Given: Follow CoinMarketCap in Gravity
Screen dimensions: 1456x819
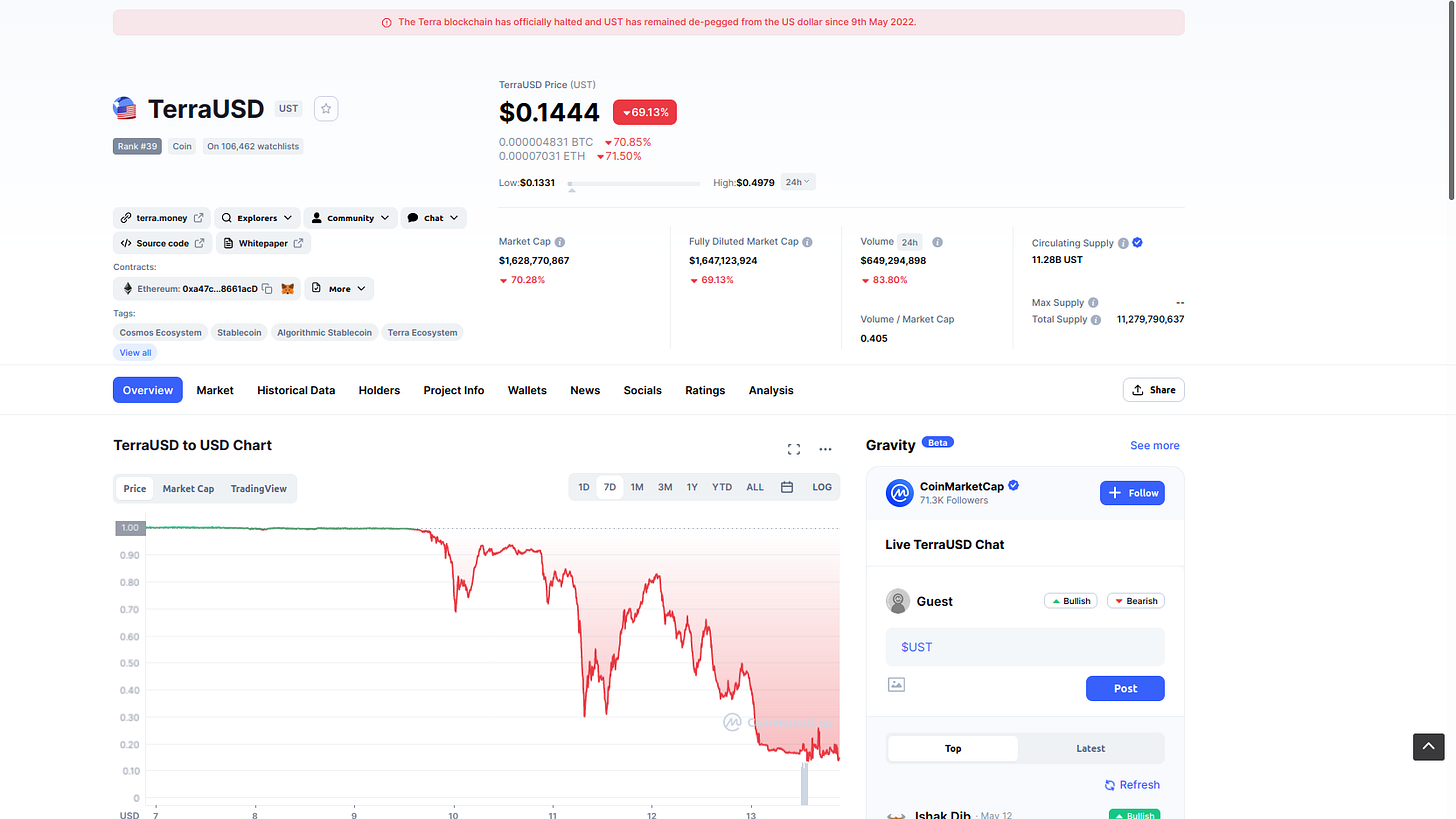Looking at the screenshot, I should (x=1132, y=493).
